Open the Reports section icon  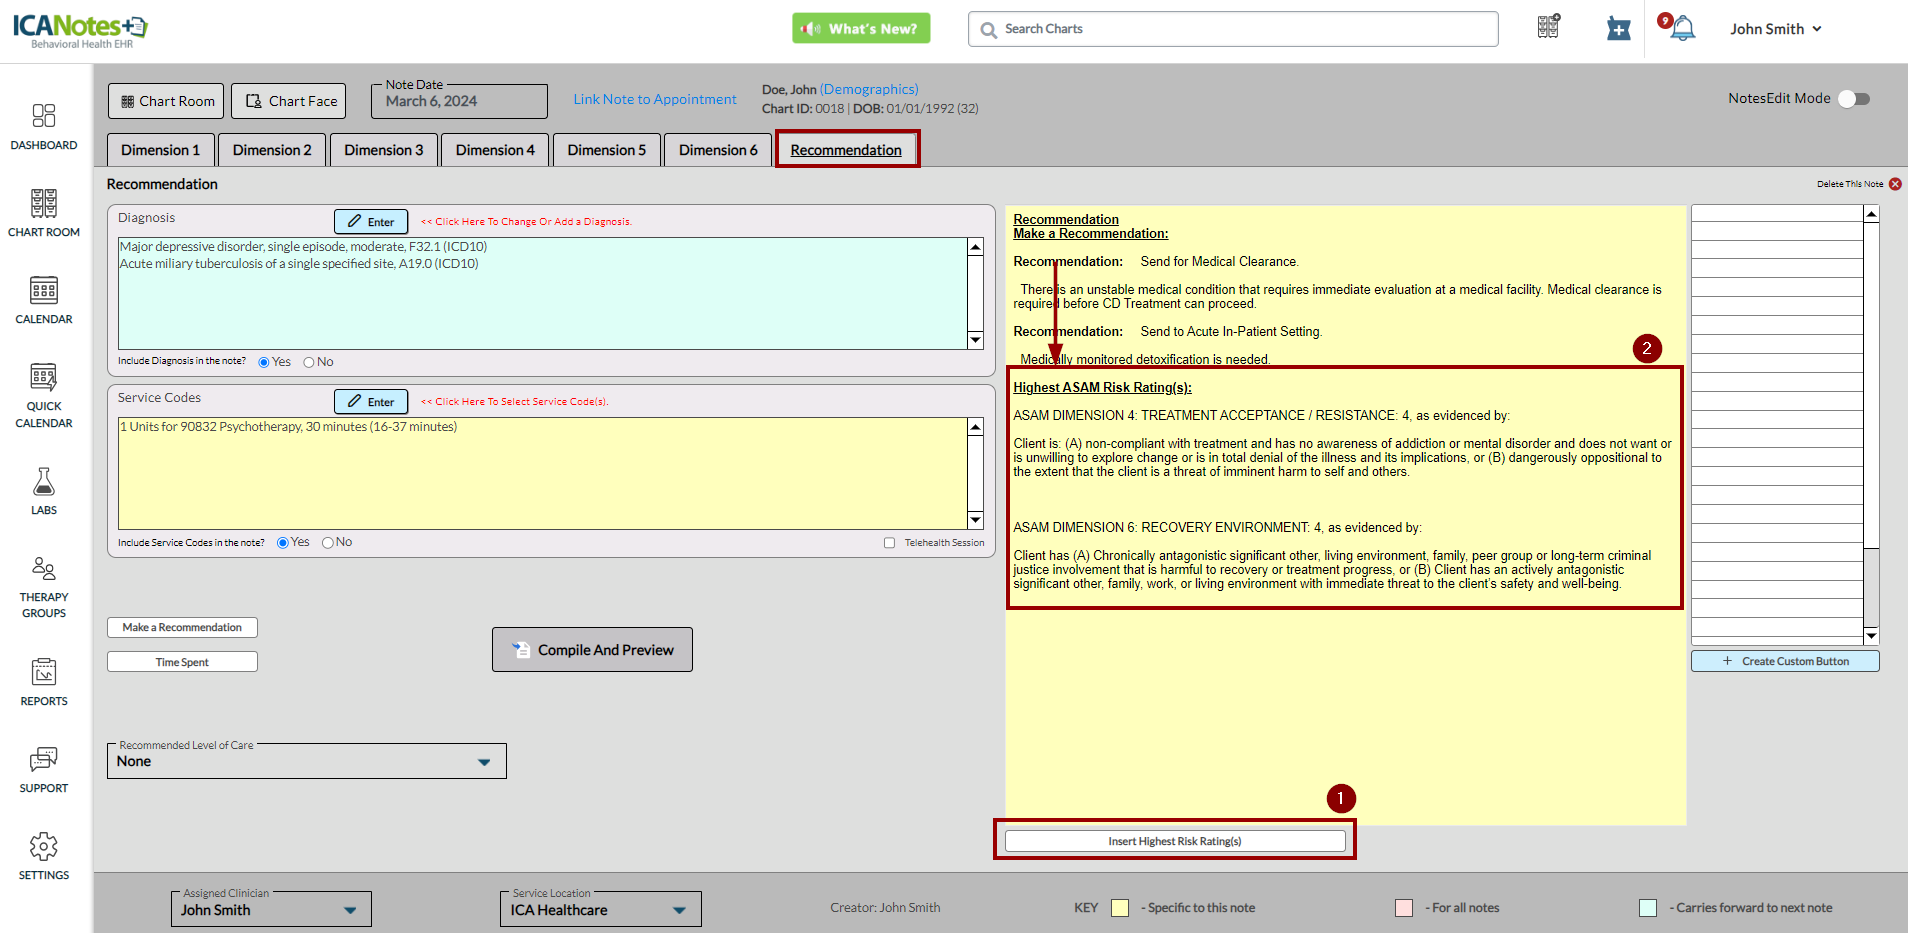coord(43,681)
